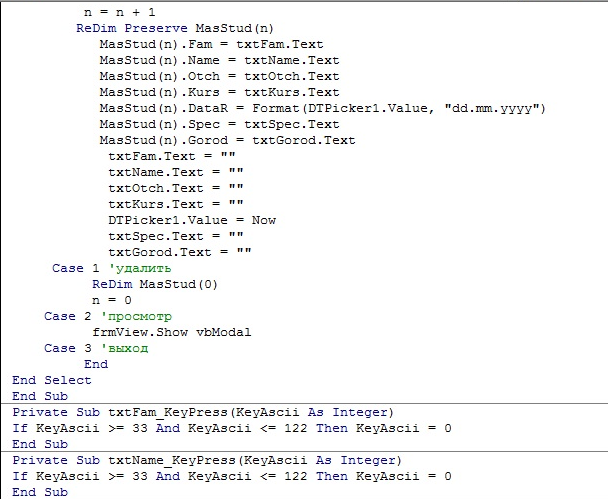Click the 'Case 1' line with 'удалить' comment
Image resolution: width=608 pixels, height=499 pixels.
112,268
